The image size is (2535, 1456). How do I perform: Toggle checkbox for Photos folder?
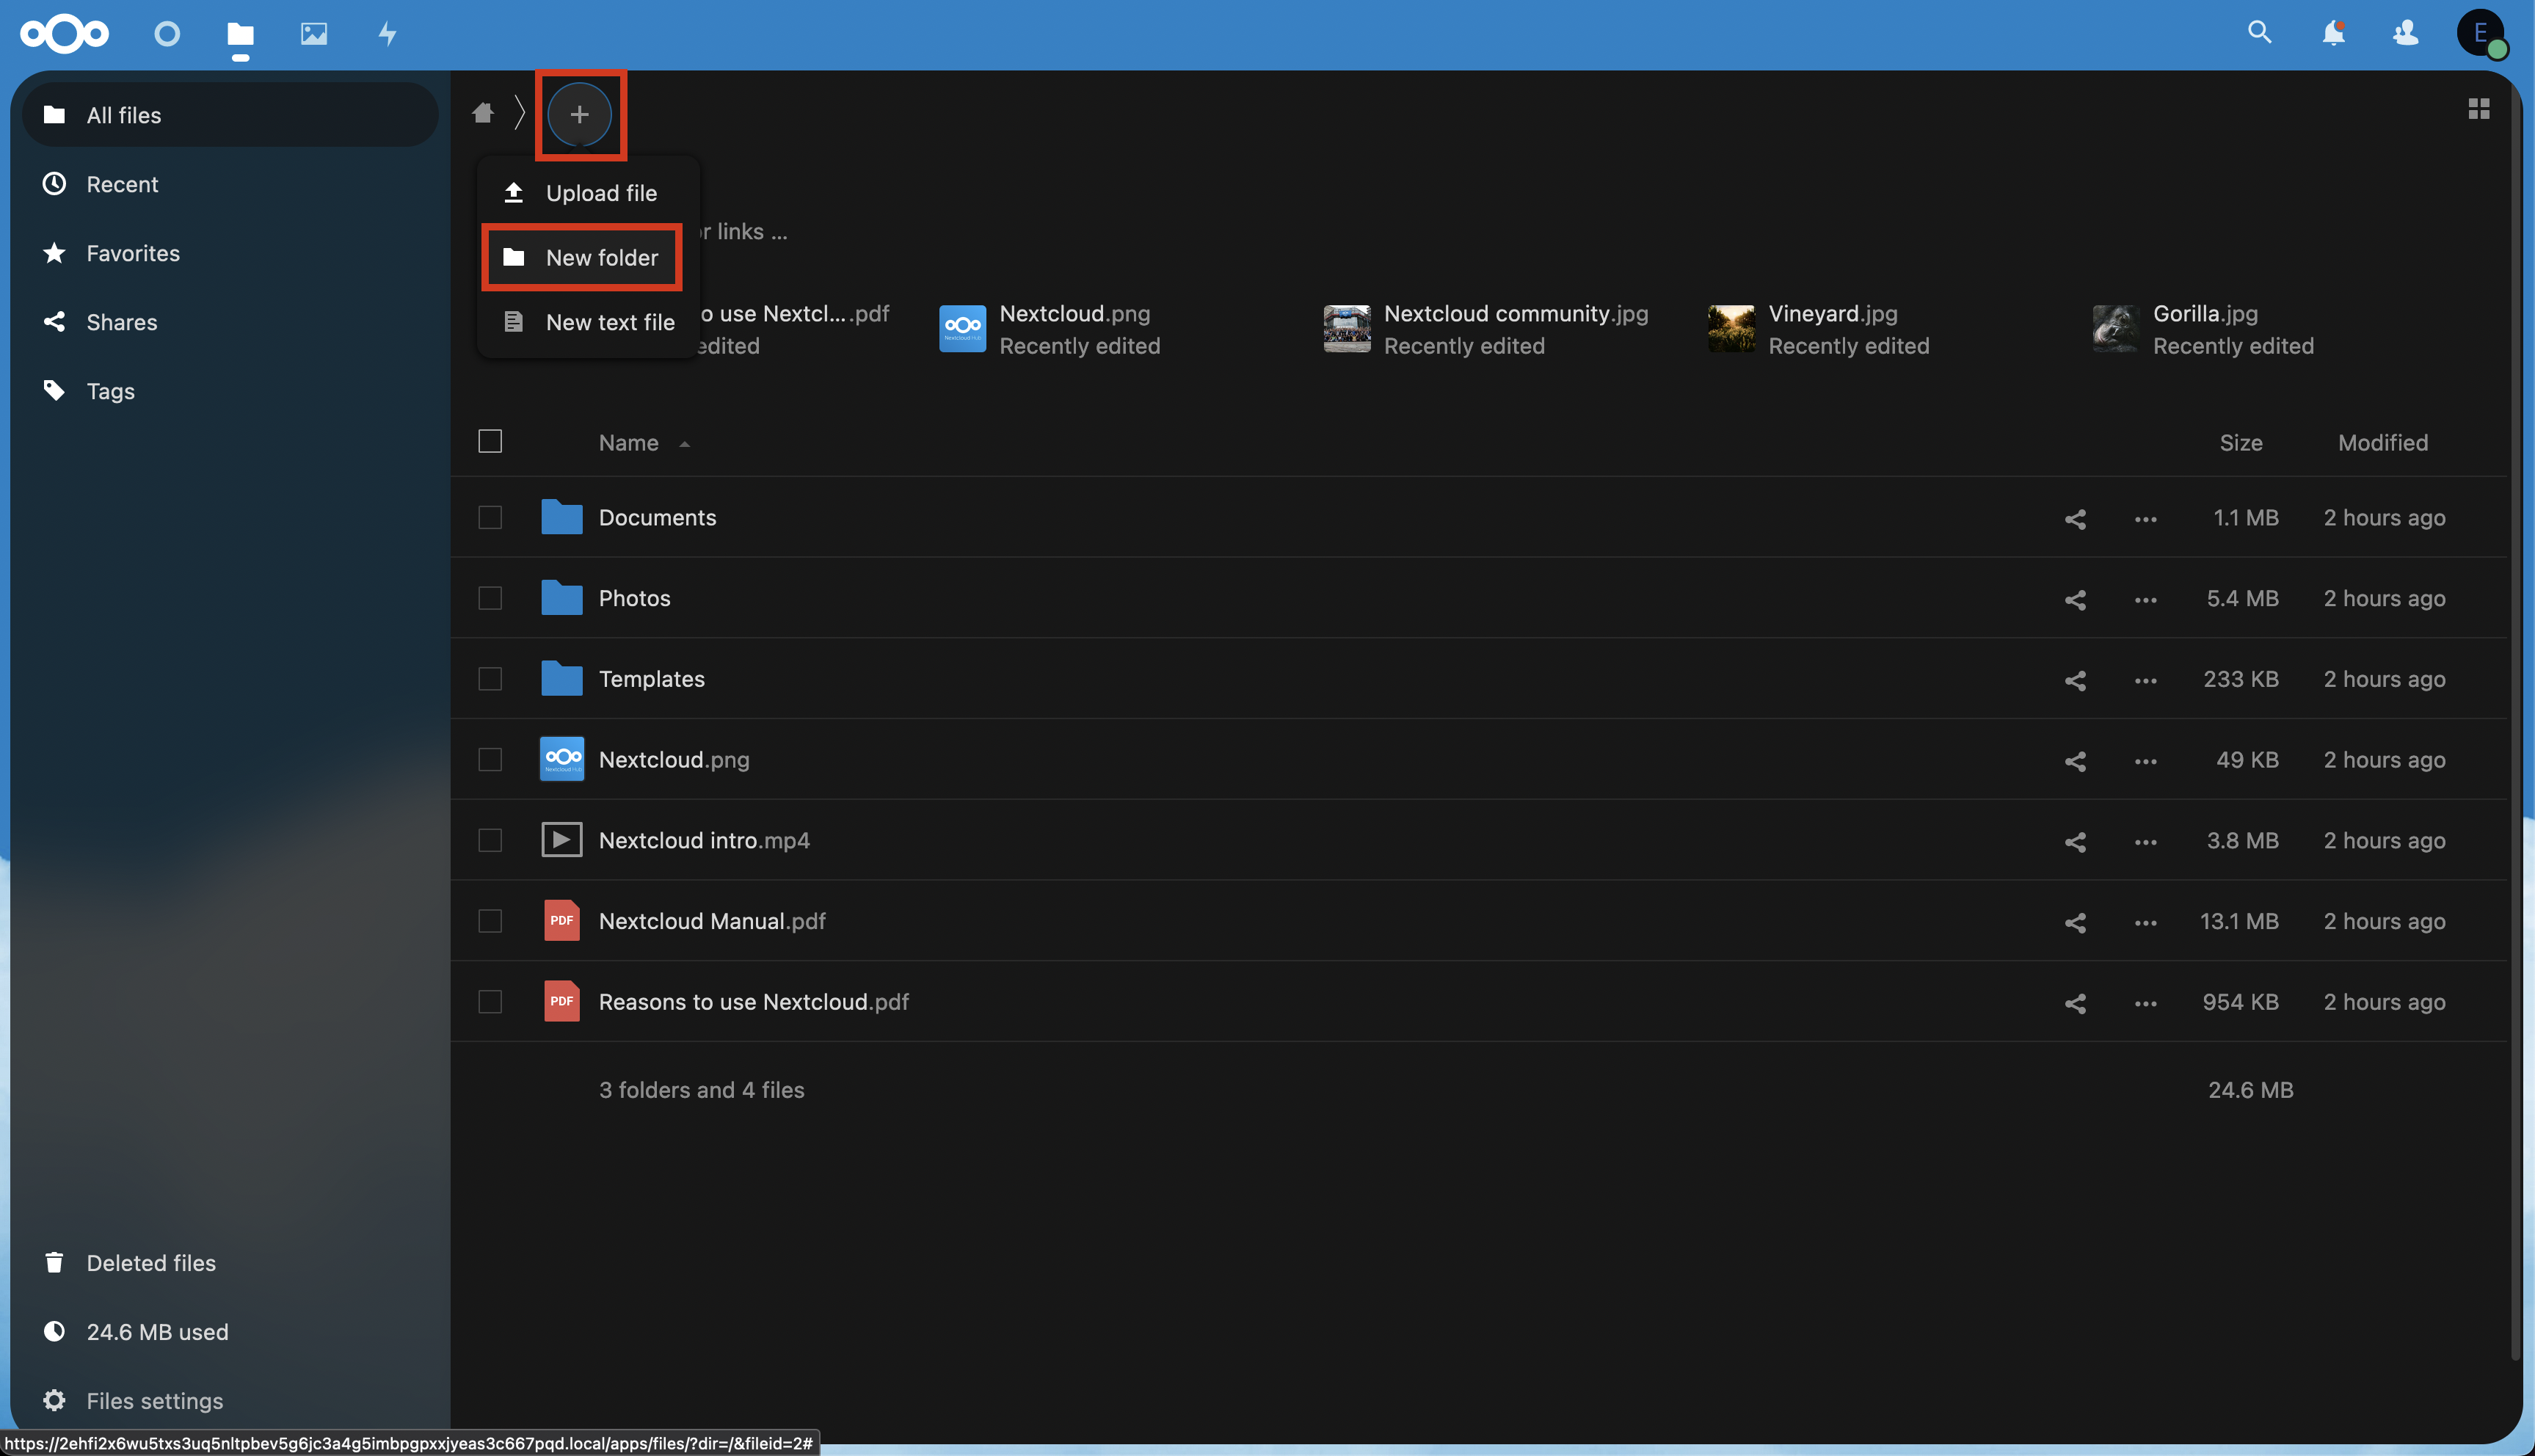coord(490,597)
